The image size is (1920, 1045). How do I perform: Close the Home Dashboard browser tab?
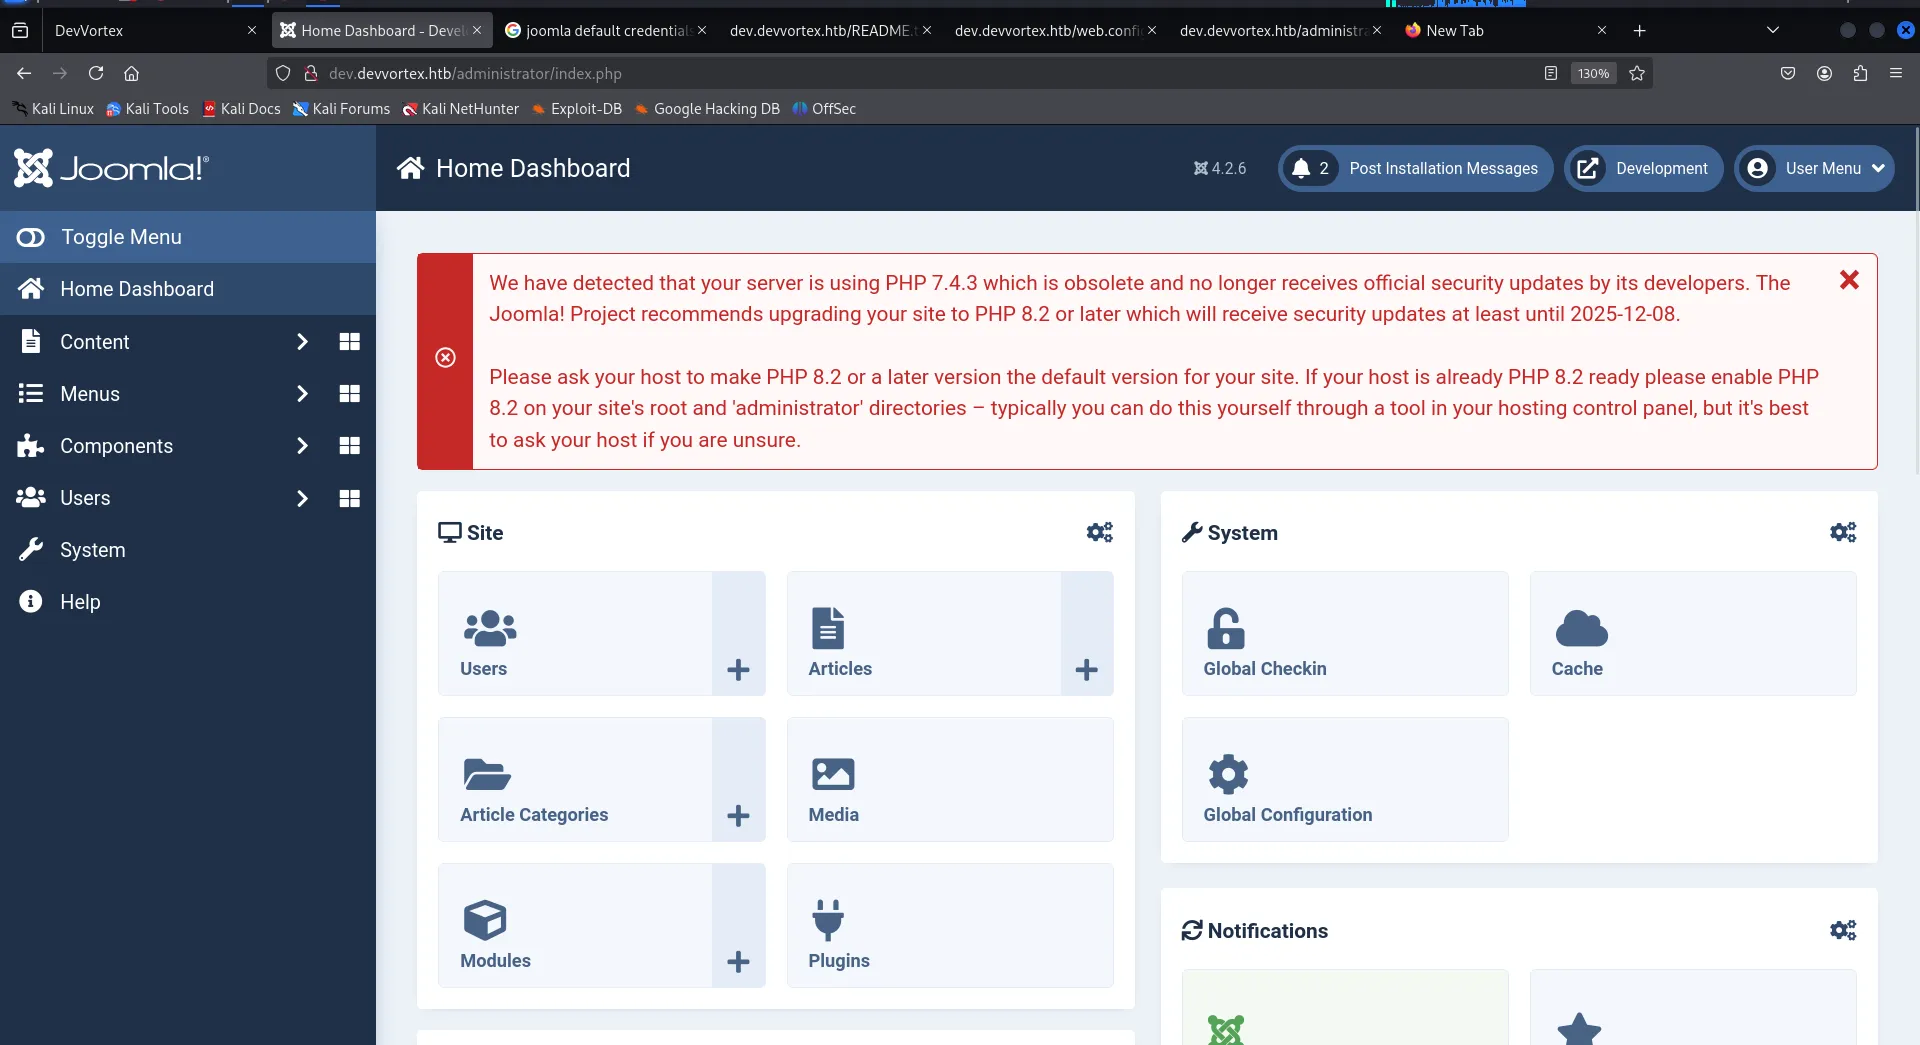477,30
